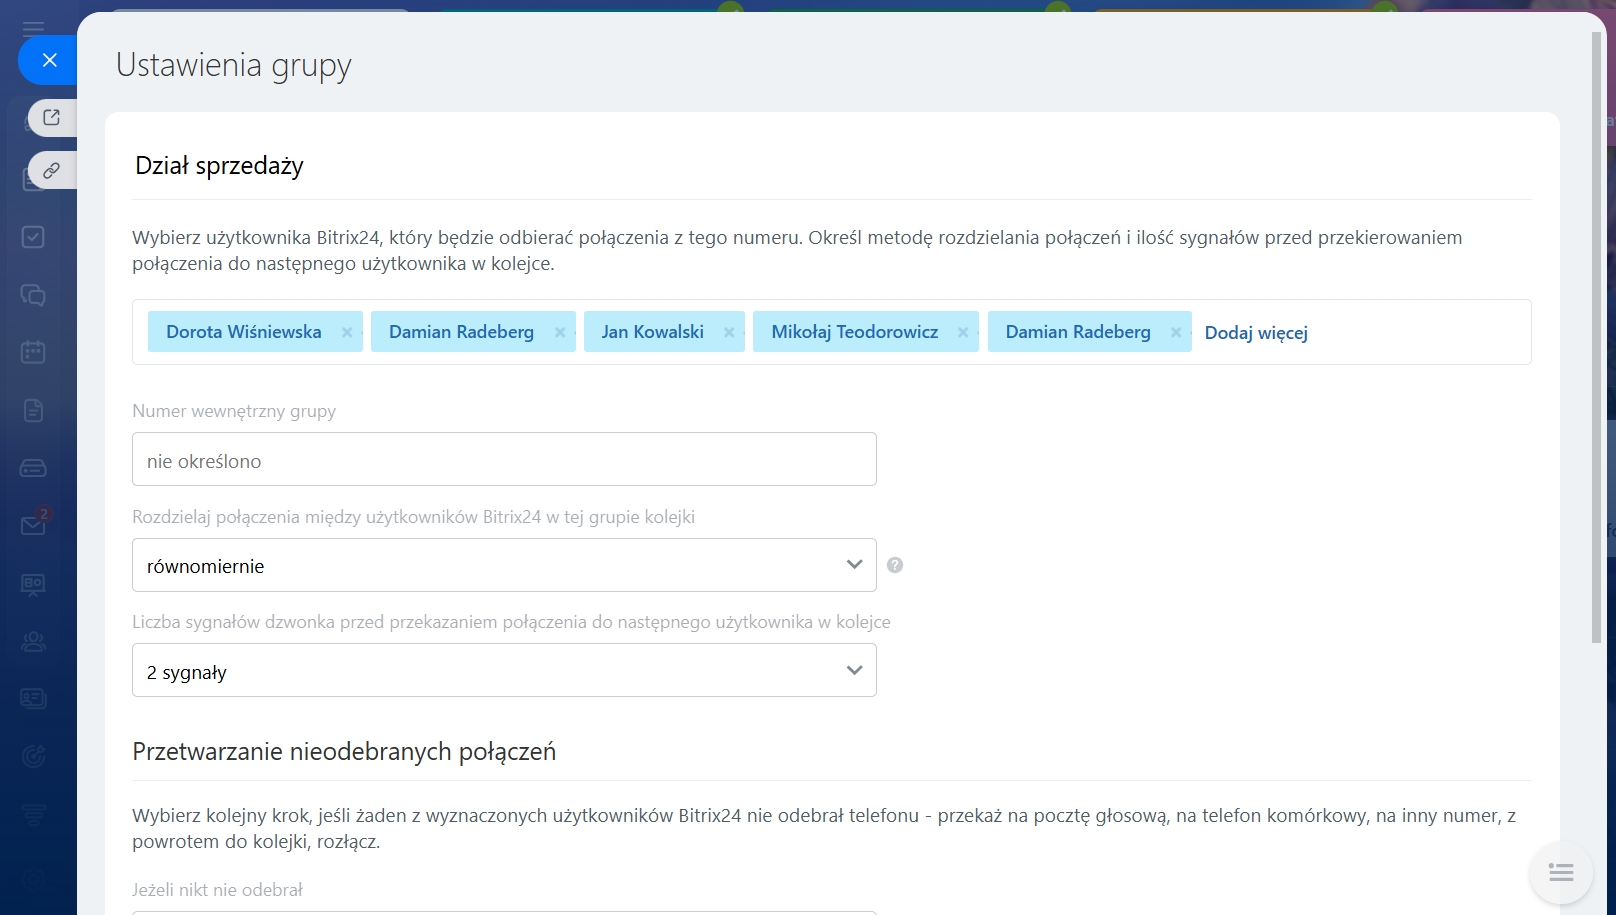Viewport: 1616px width, 915px height.
Task: Remove Mikołaj Teodorowicz from the user list
Action: point(963,332)
